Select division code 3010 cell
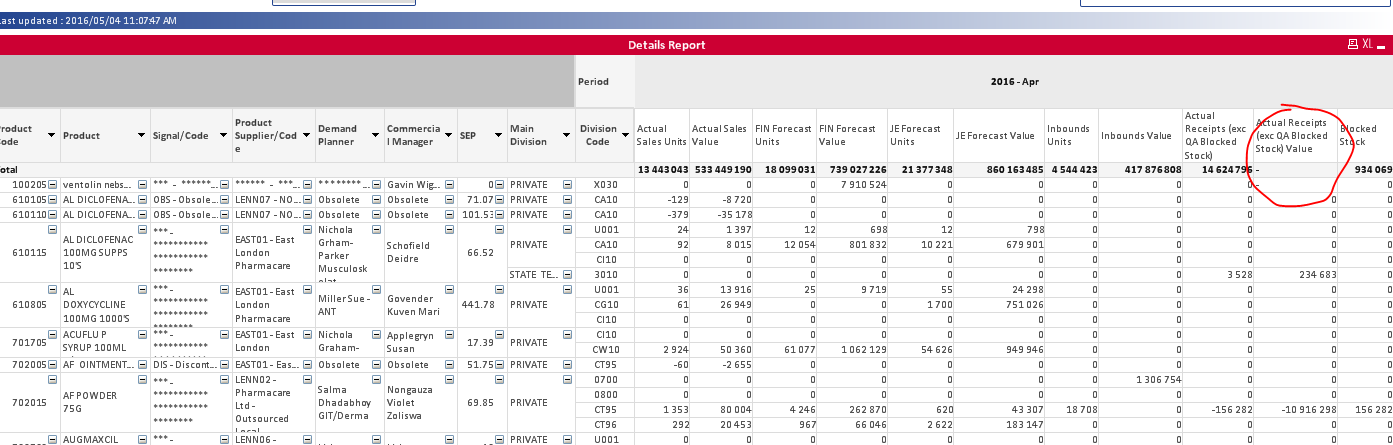Screen dimensions: 1393x445 pyautogui.click(x=605, y=274)
